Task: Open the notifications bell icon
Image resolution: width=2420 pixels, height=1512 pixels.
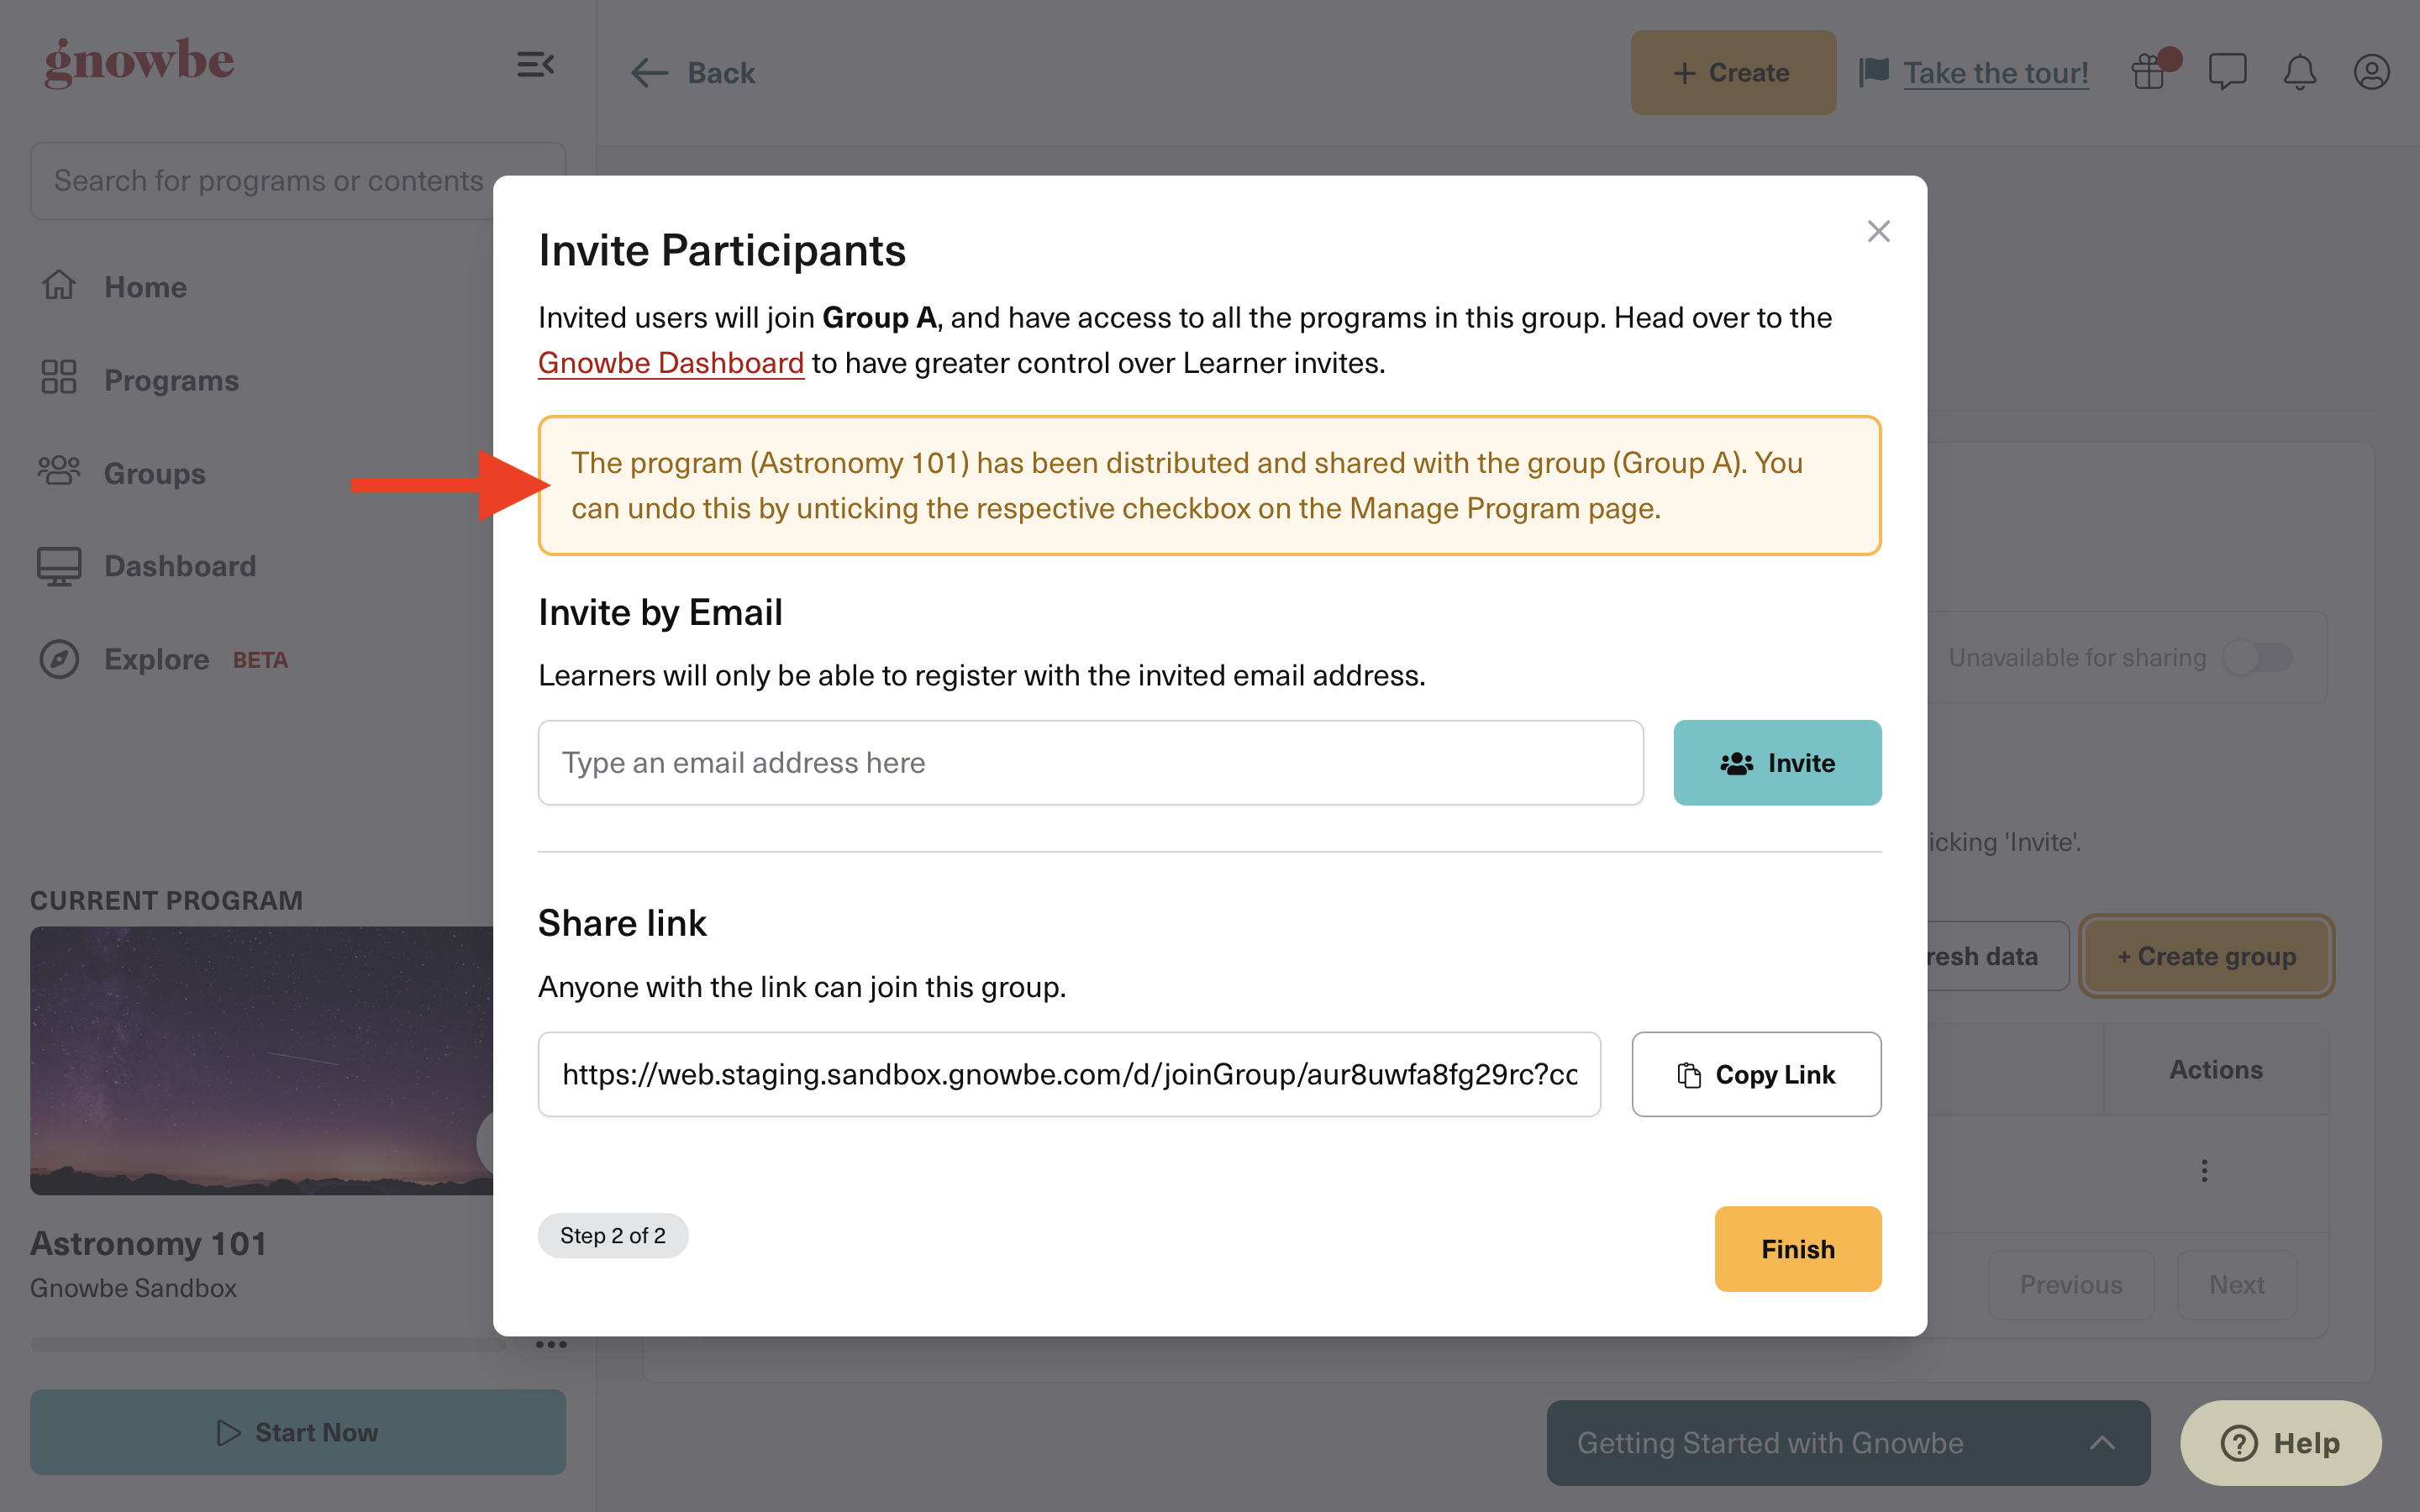Action: [x=2299, y=71]
